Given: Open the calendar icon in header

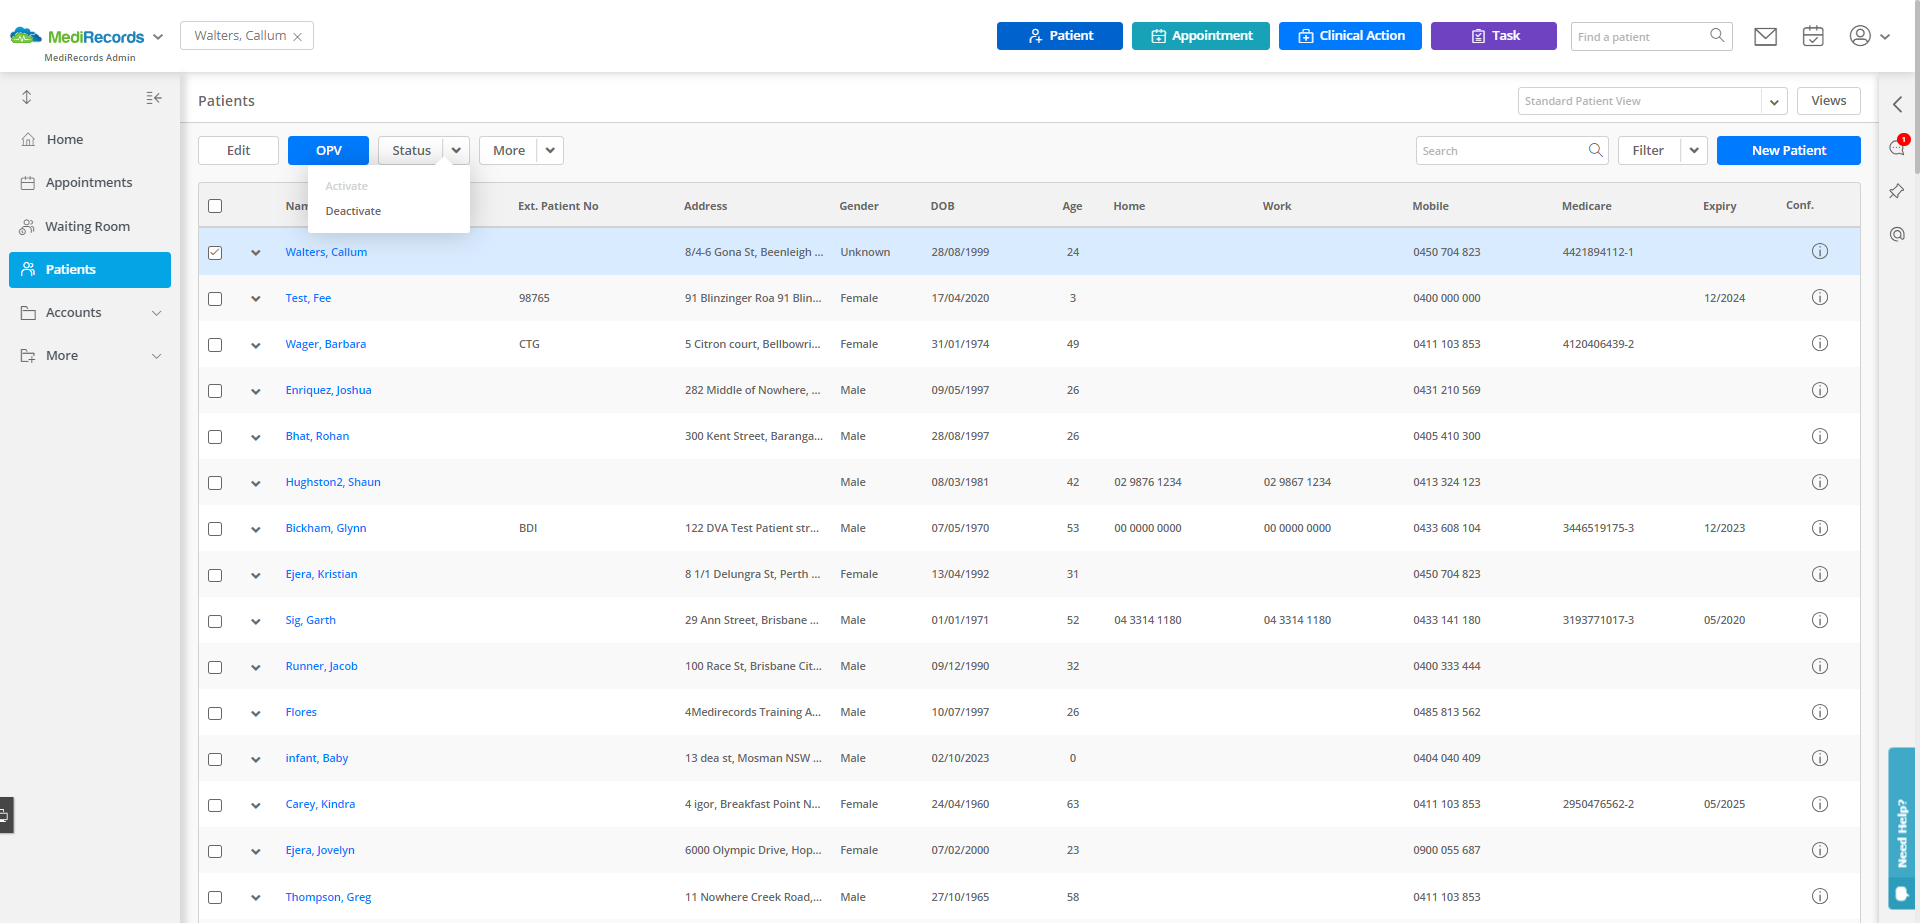Looking at the screenshot, I should (x=1813, y=36).
